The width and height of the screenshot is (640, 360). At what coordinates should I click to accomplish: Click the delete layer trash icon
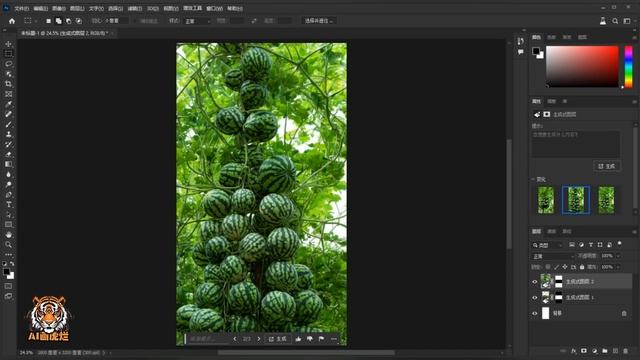click(625, 351)
